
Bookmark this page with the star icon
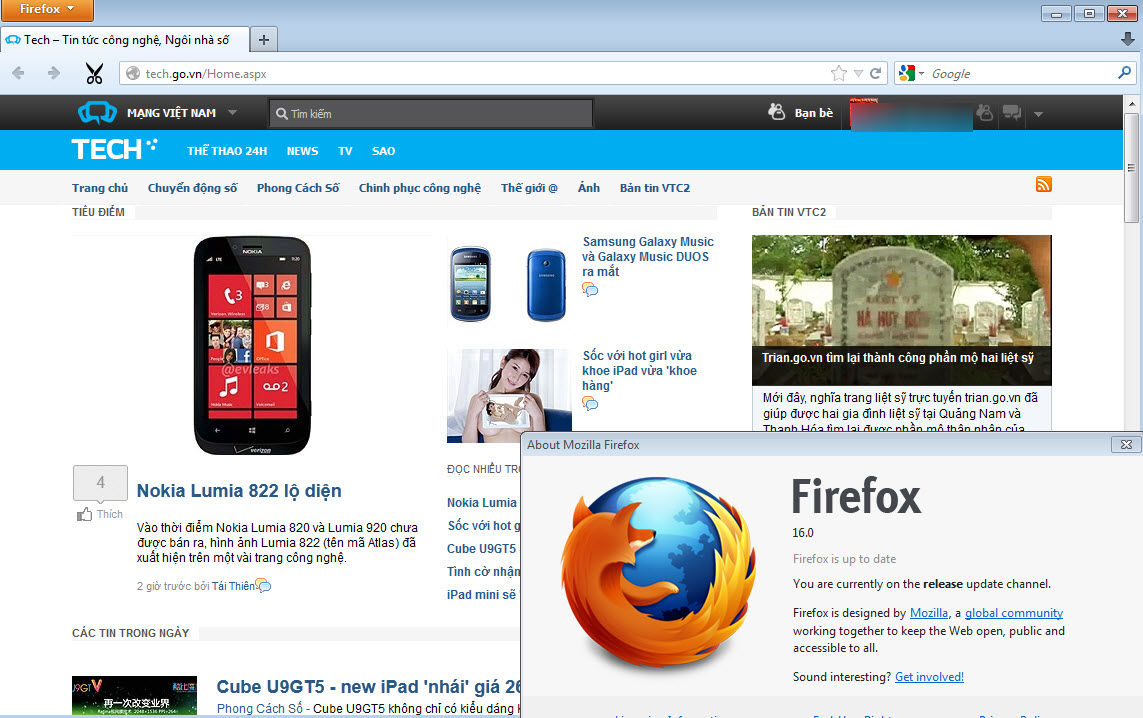point(838,73)
